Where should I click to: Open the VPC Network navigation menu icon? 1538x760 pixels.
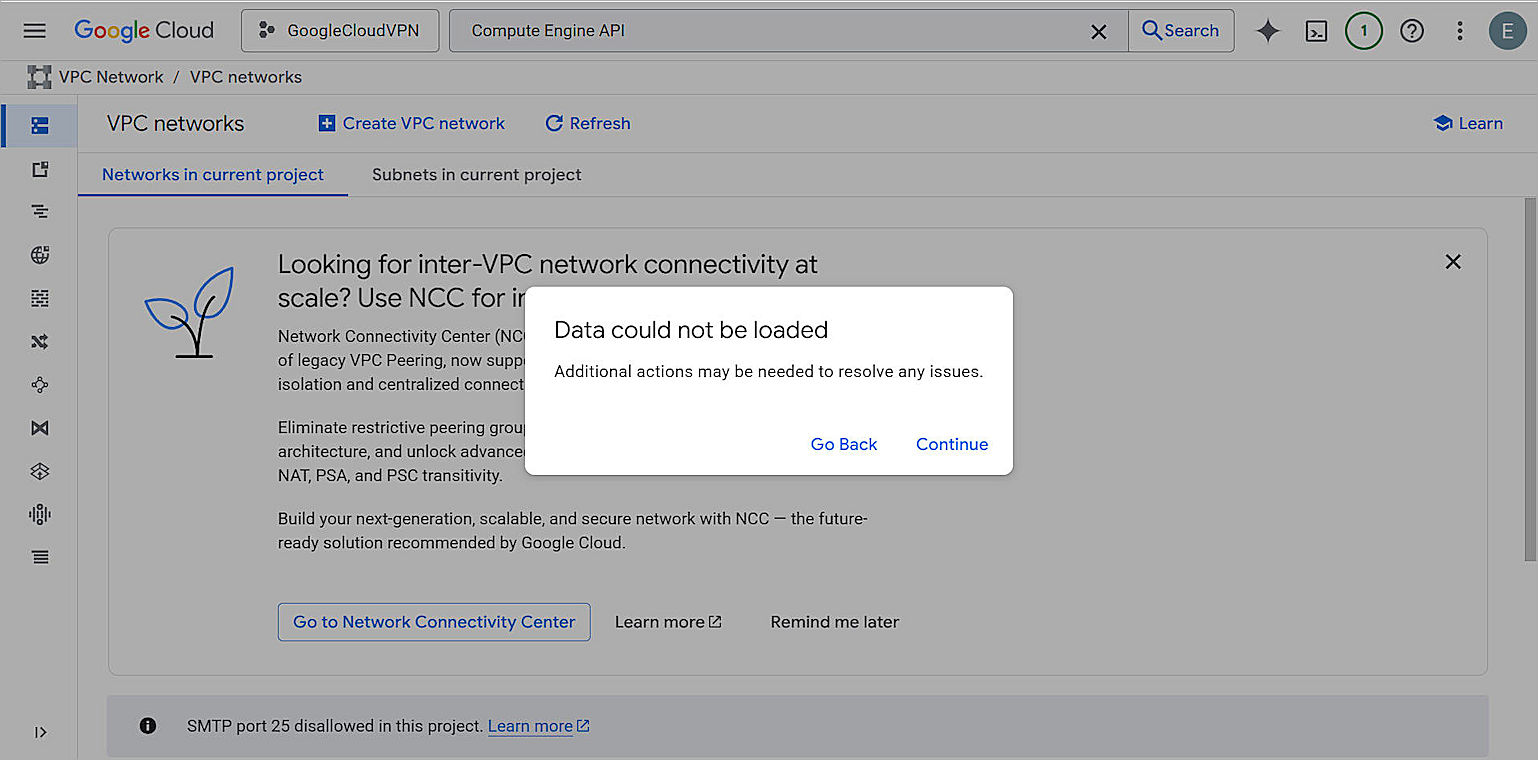[x=39, y=76]
